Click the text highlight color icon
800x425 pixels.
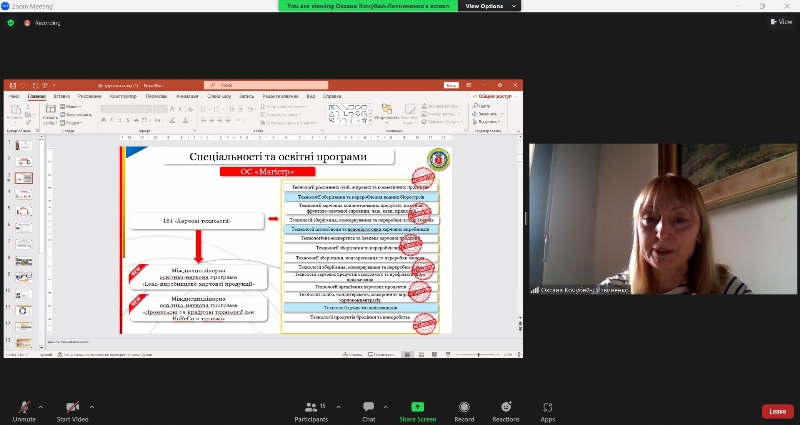173,120
